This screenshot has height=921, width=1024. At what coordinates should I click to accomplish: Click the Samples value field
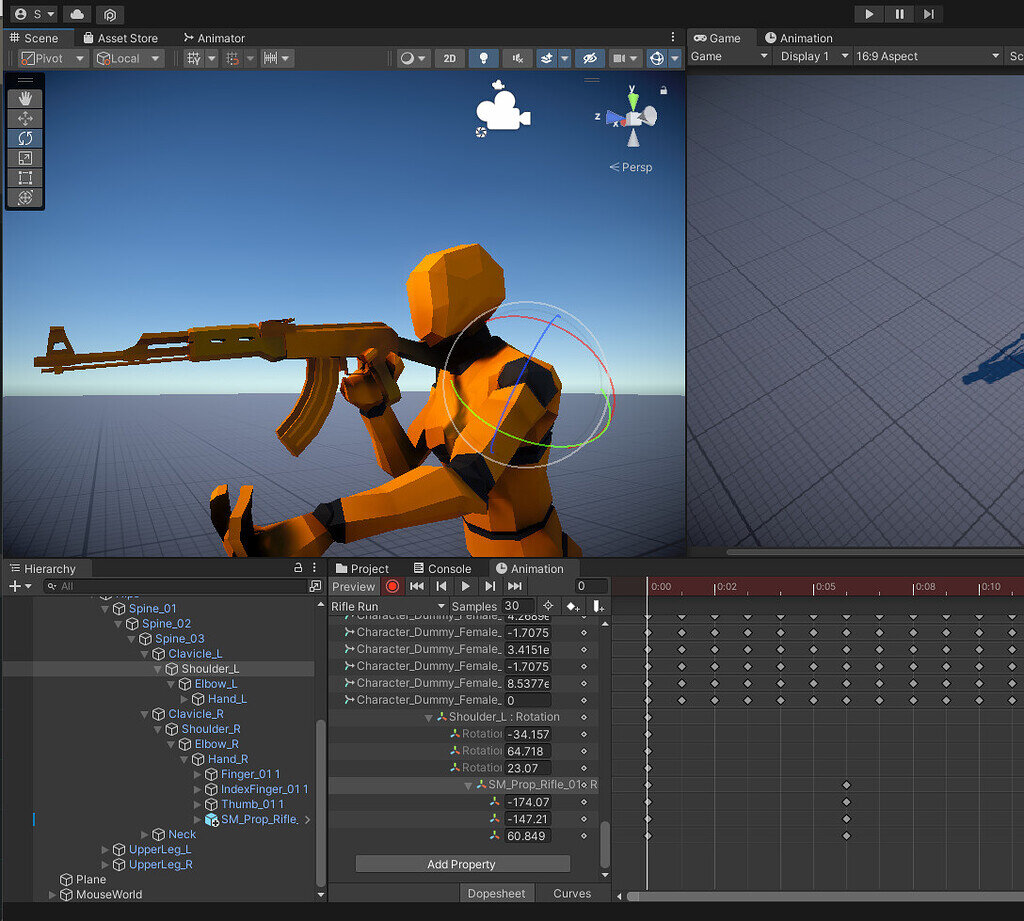[x=516, y=605]
